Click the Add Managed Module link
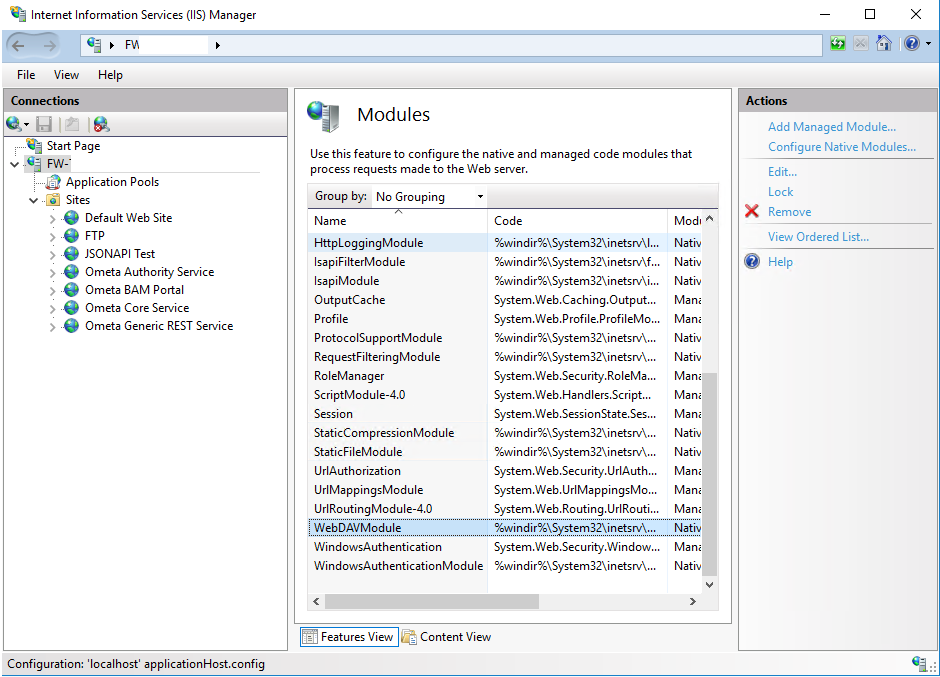940x677 pixels. point(832,126)
